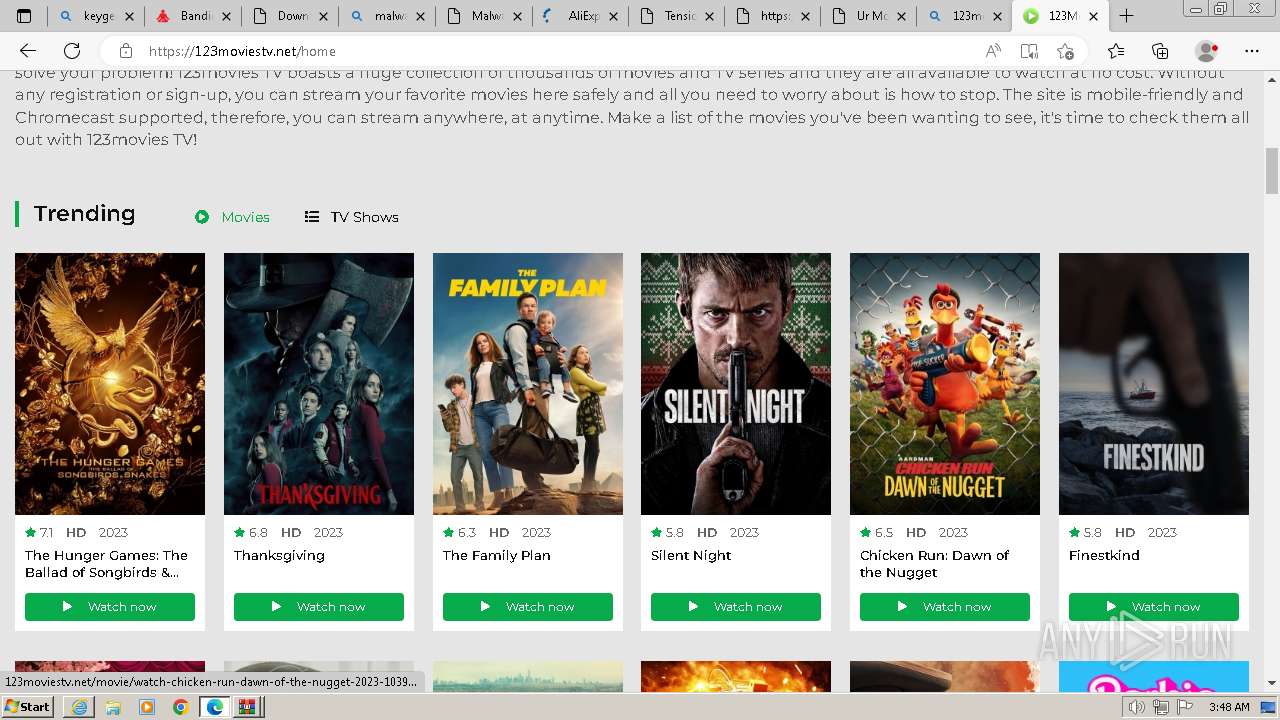1280x720 pixels.
Task: Open The Family Plan poster
Action: click(528, 384)
